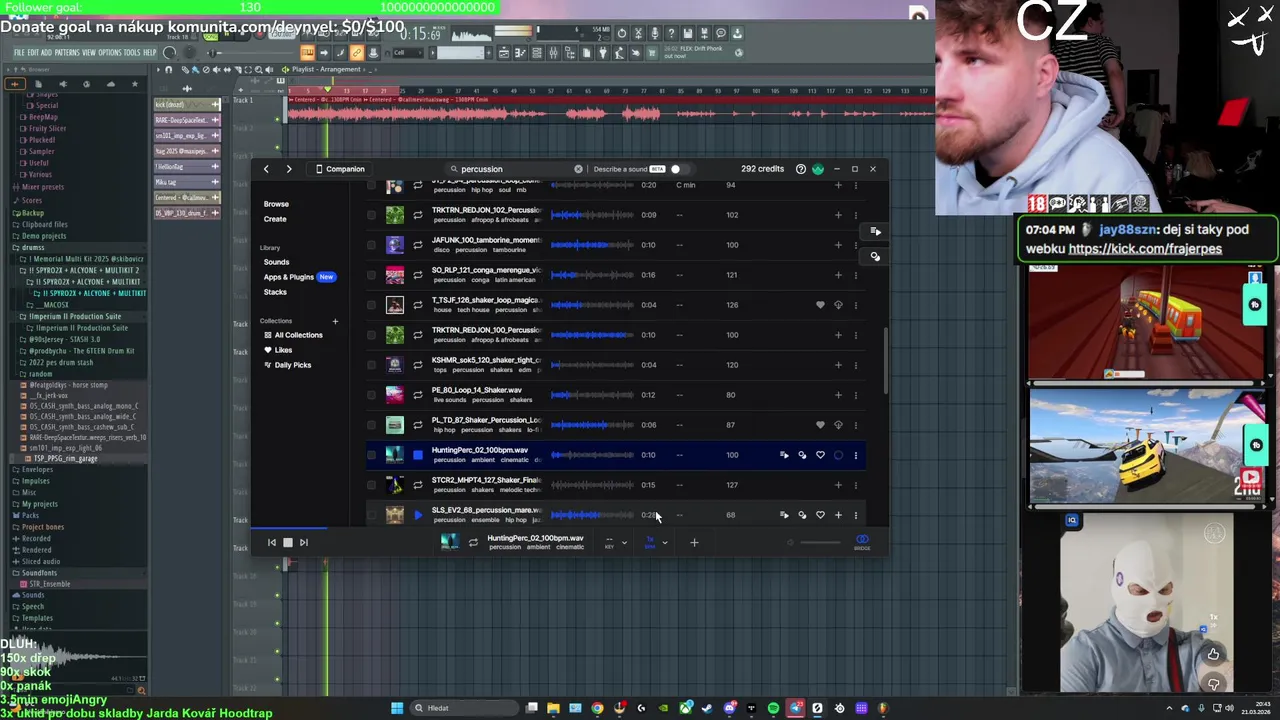Open Splice help question-mark icon
This screenshot has height=720, width=1280.
(x=800, y=169)
